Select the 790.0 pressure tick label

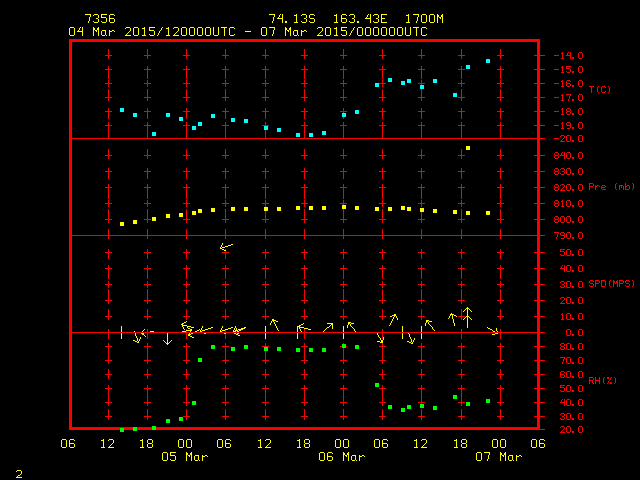(x=568, y=236)
